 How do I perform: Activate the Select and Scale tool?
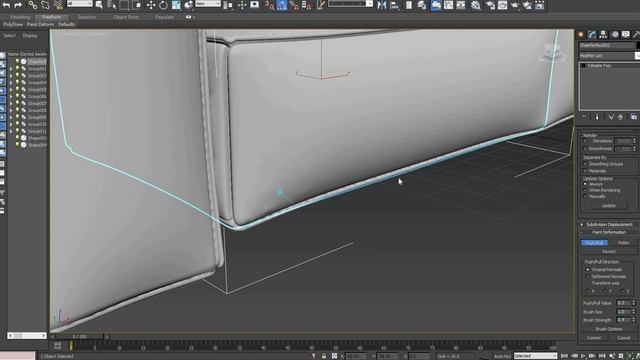coord(176,5)
